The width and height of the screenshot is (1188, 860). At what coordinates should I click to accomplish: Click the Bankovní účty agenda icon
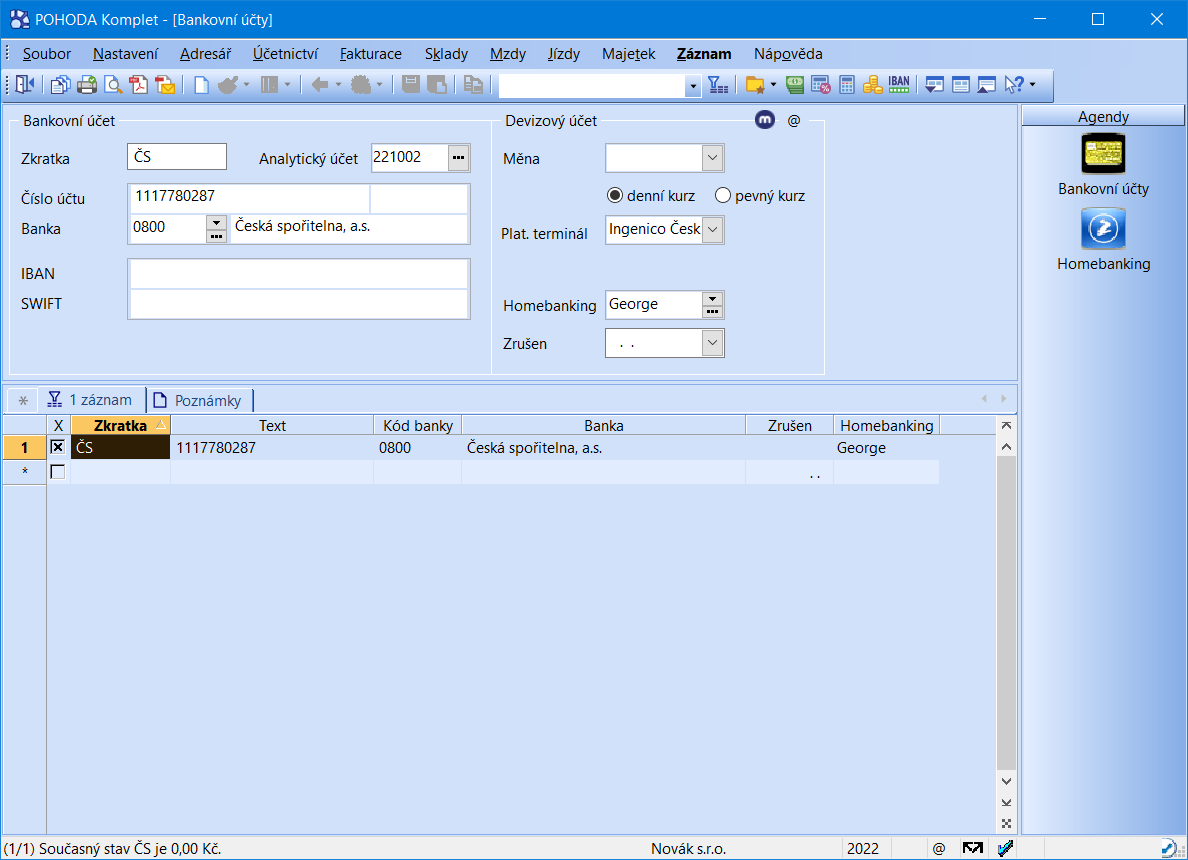point(1103,154)
